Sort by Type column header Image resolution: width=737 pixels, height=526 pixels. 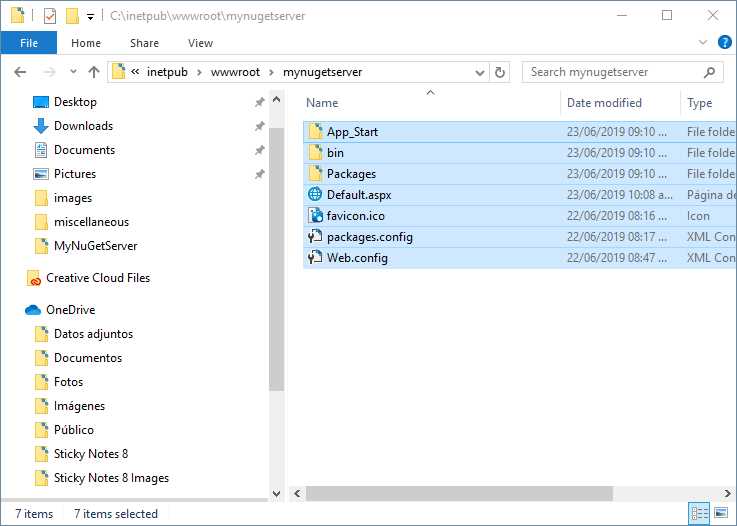click(x=699, y=103)
